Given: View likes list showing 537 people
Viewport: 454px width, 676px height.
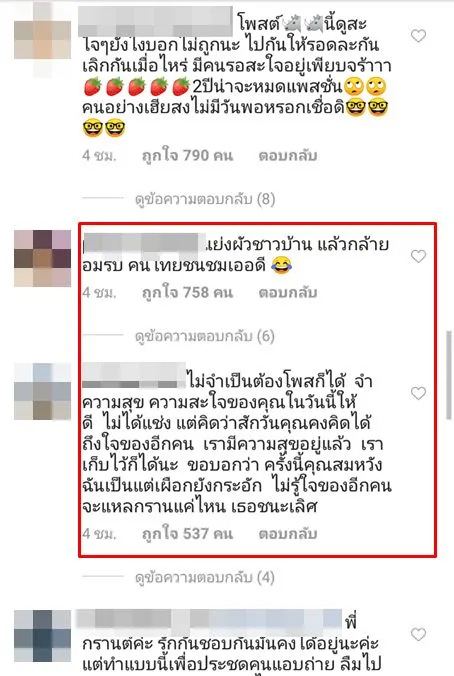Looking at the screenshot, I should pos(188,534).
